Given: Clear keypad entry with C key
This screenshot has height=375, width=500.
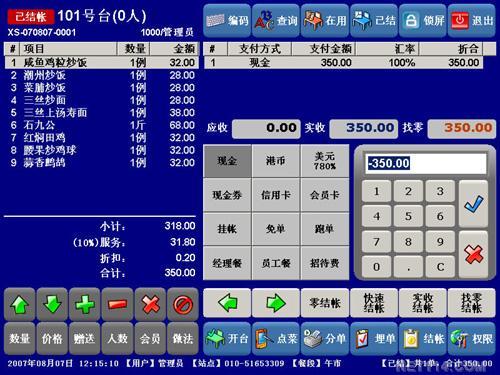Looking at the screenshot, I should (x=440, y=267).
